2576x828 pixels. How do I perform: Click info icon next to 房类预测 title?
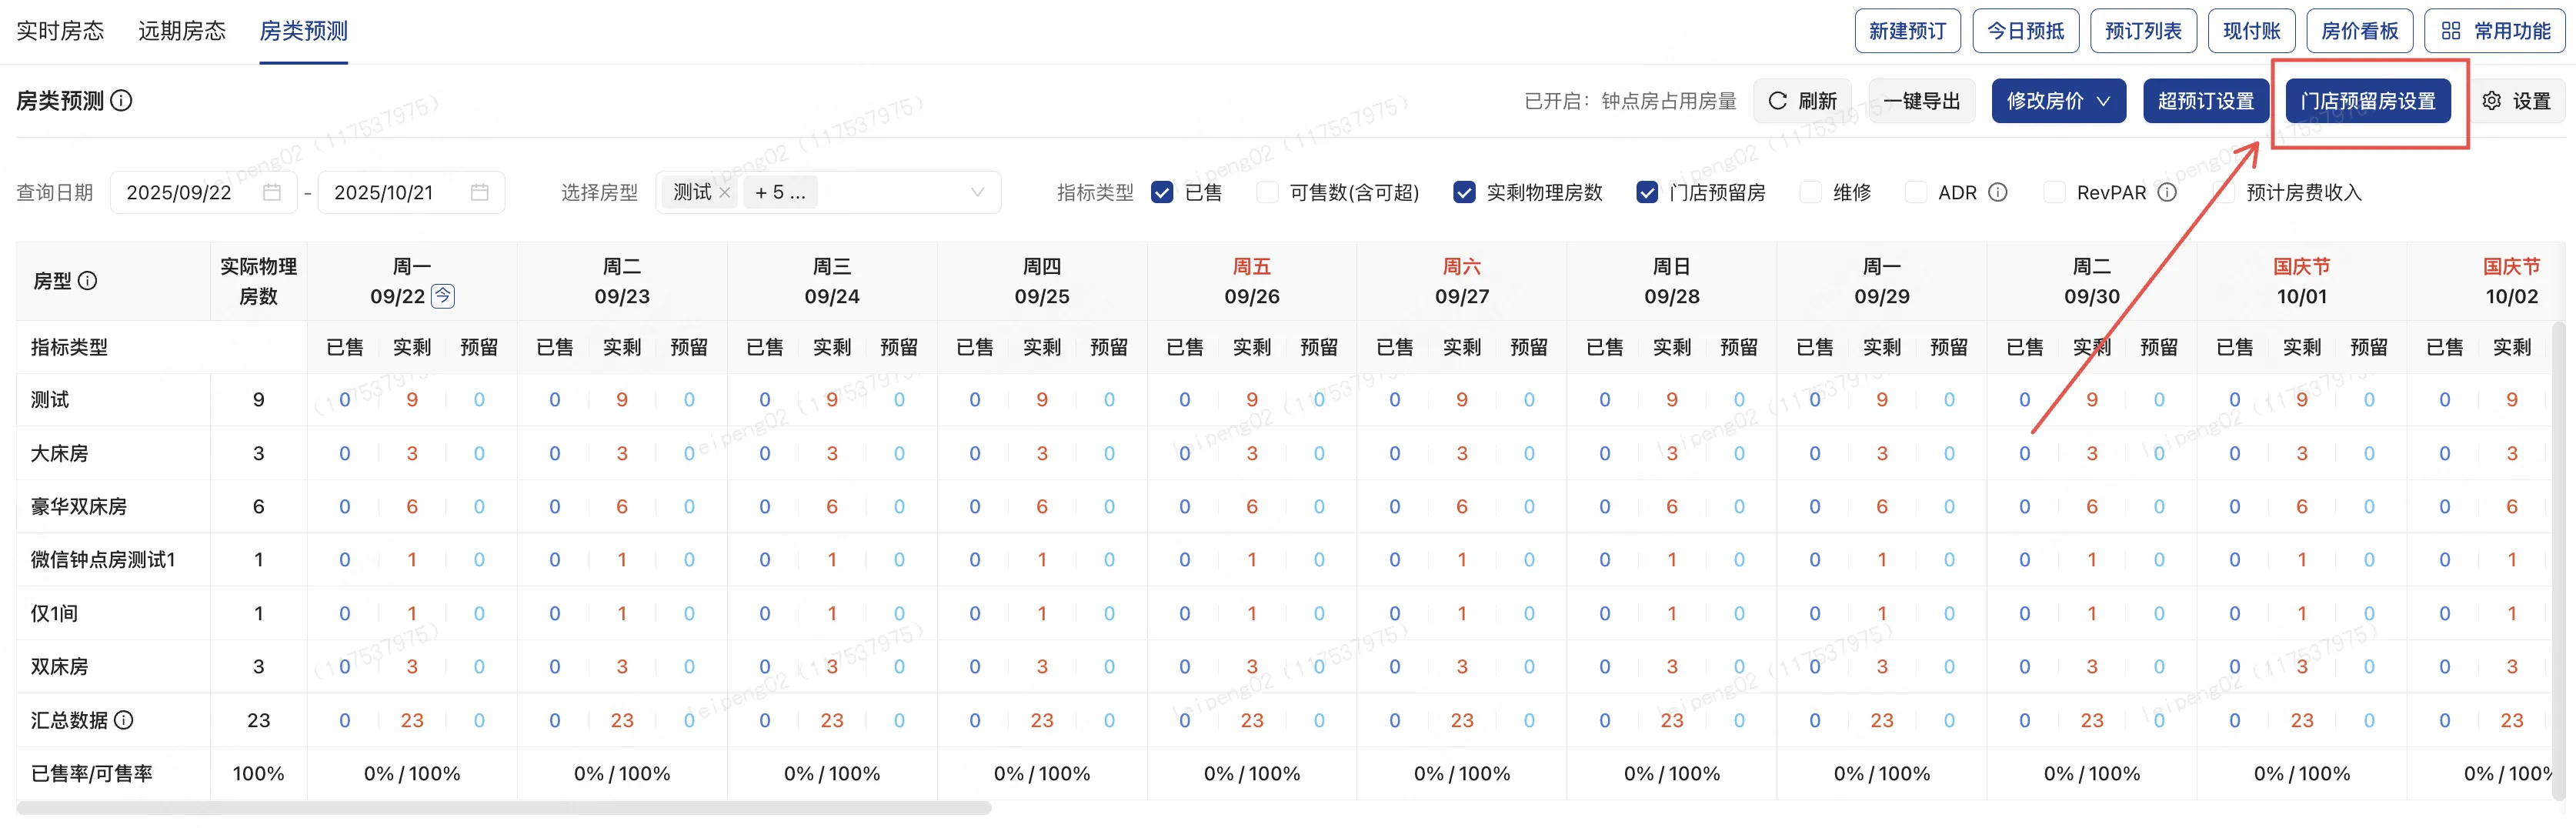(121, 101)
